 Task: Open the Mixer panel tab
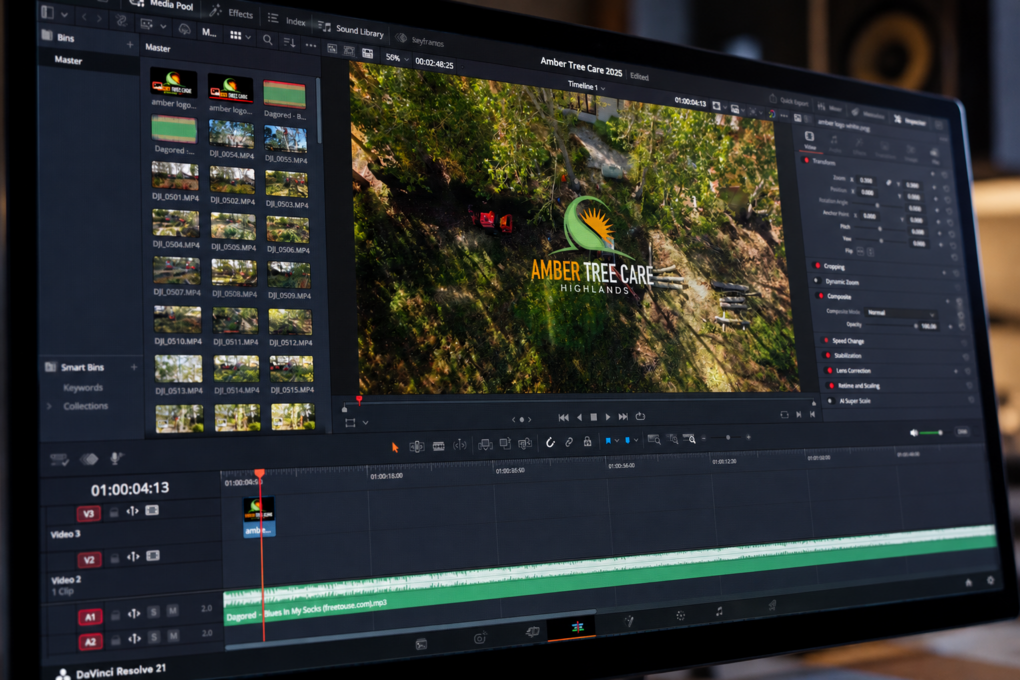pos(829,107)
